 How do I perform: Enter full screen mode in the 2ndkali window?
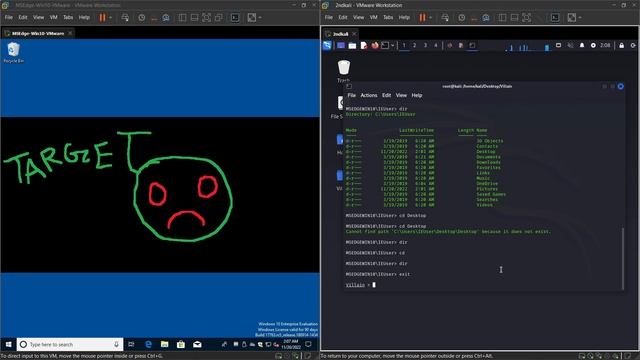(x=527, y=18)
